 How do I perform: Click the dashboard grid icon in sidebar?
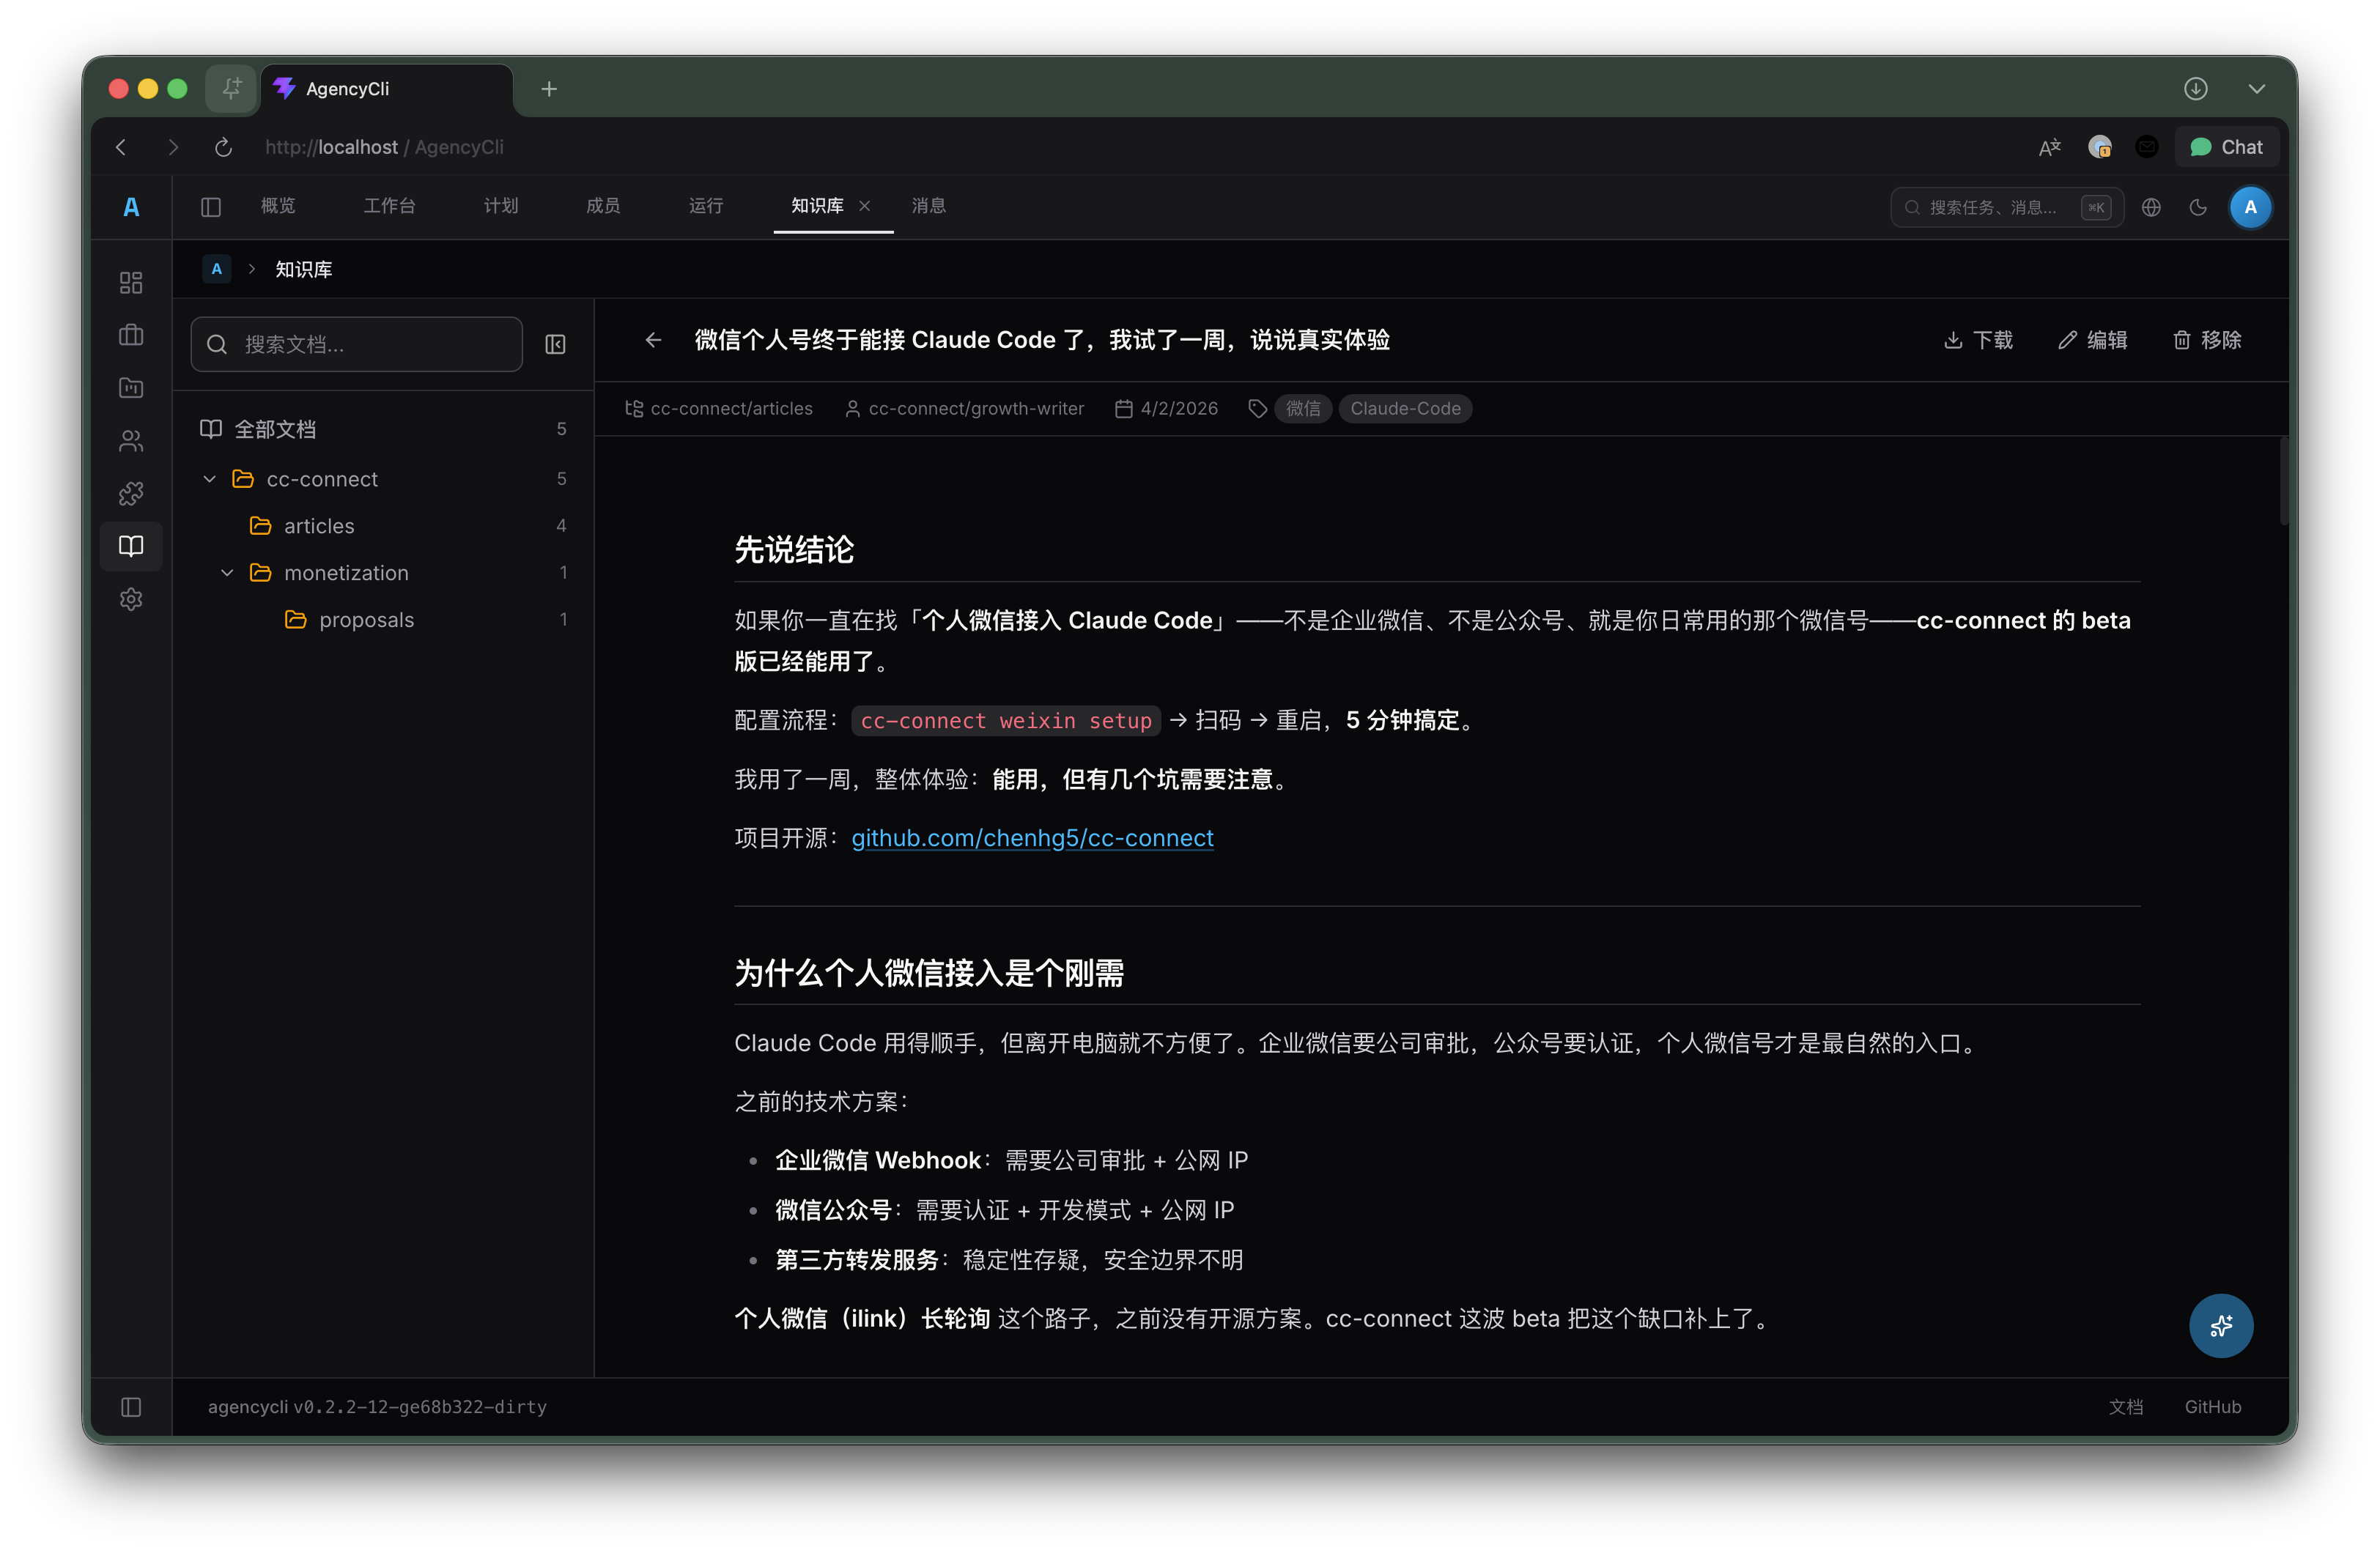pos(131,283)
